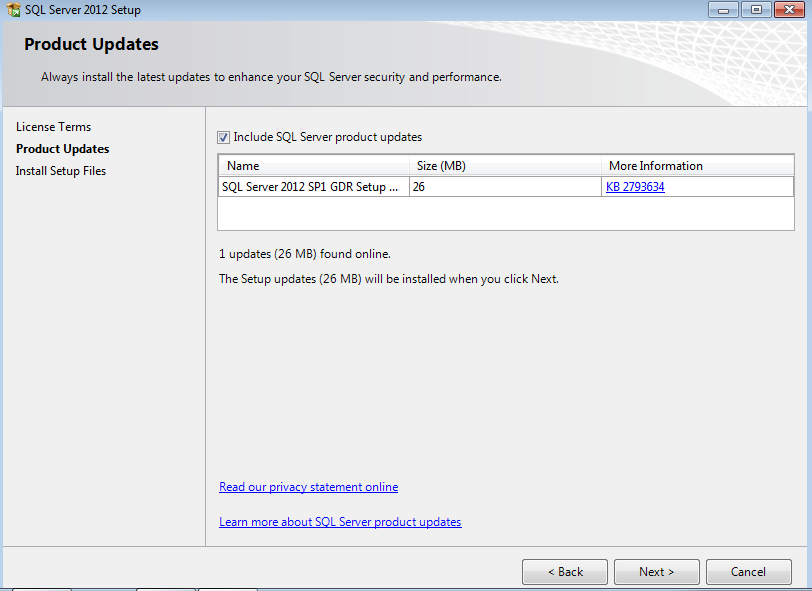Select Product Updates step in sidebar
The image size is (812, 591).
62,149
